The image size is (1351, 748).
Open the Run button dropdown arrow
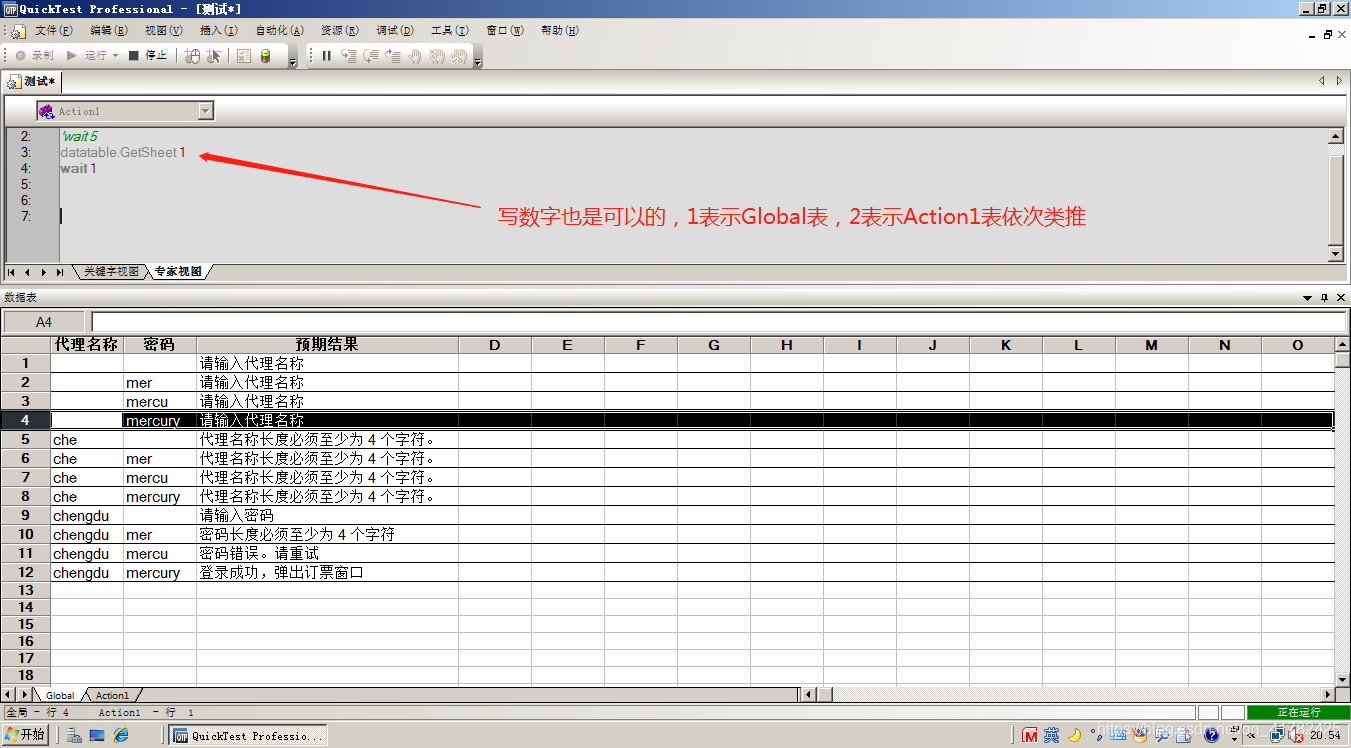pos(115,56)
